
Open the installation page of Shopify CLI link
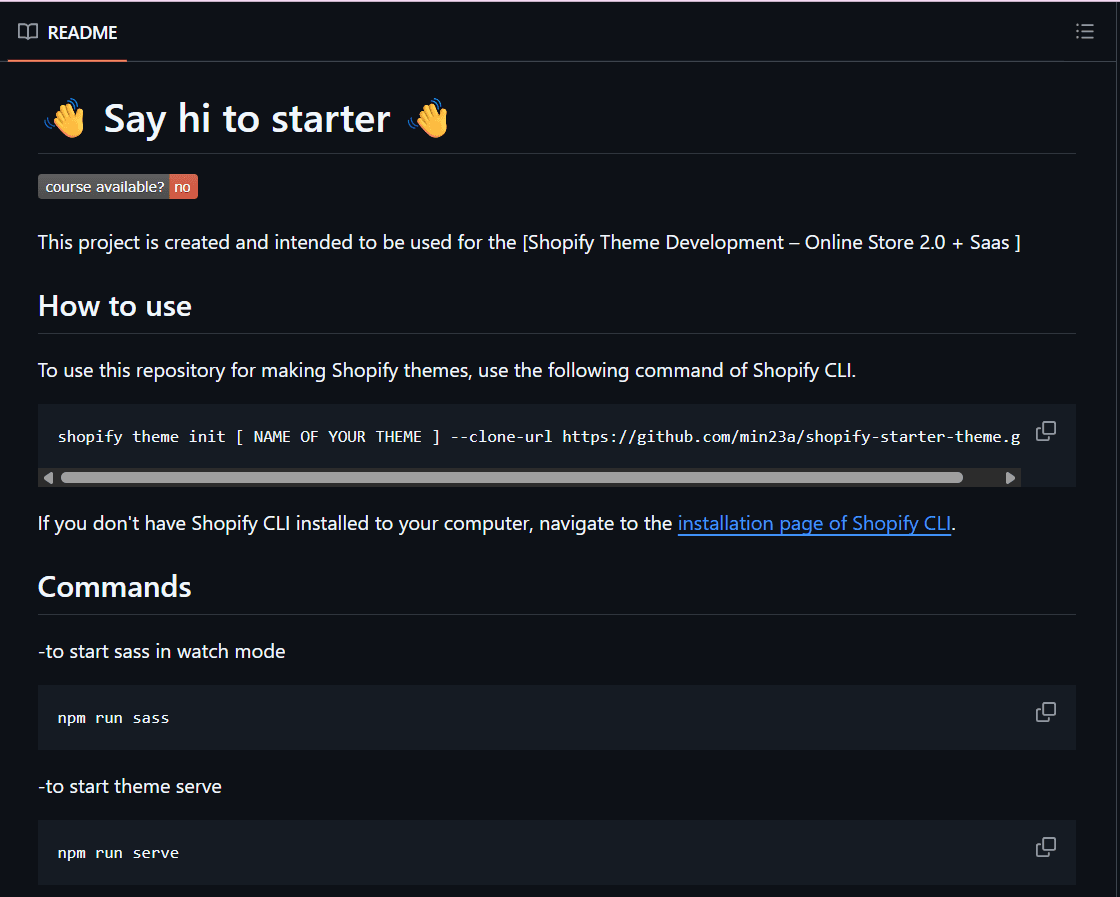814,523
